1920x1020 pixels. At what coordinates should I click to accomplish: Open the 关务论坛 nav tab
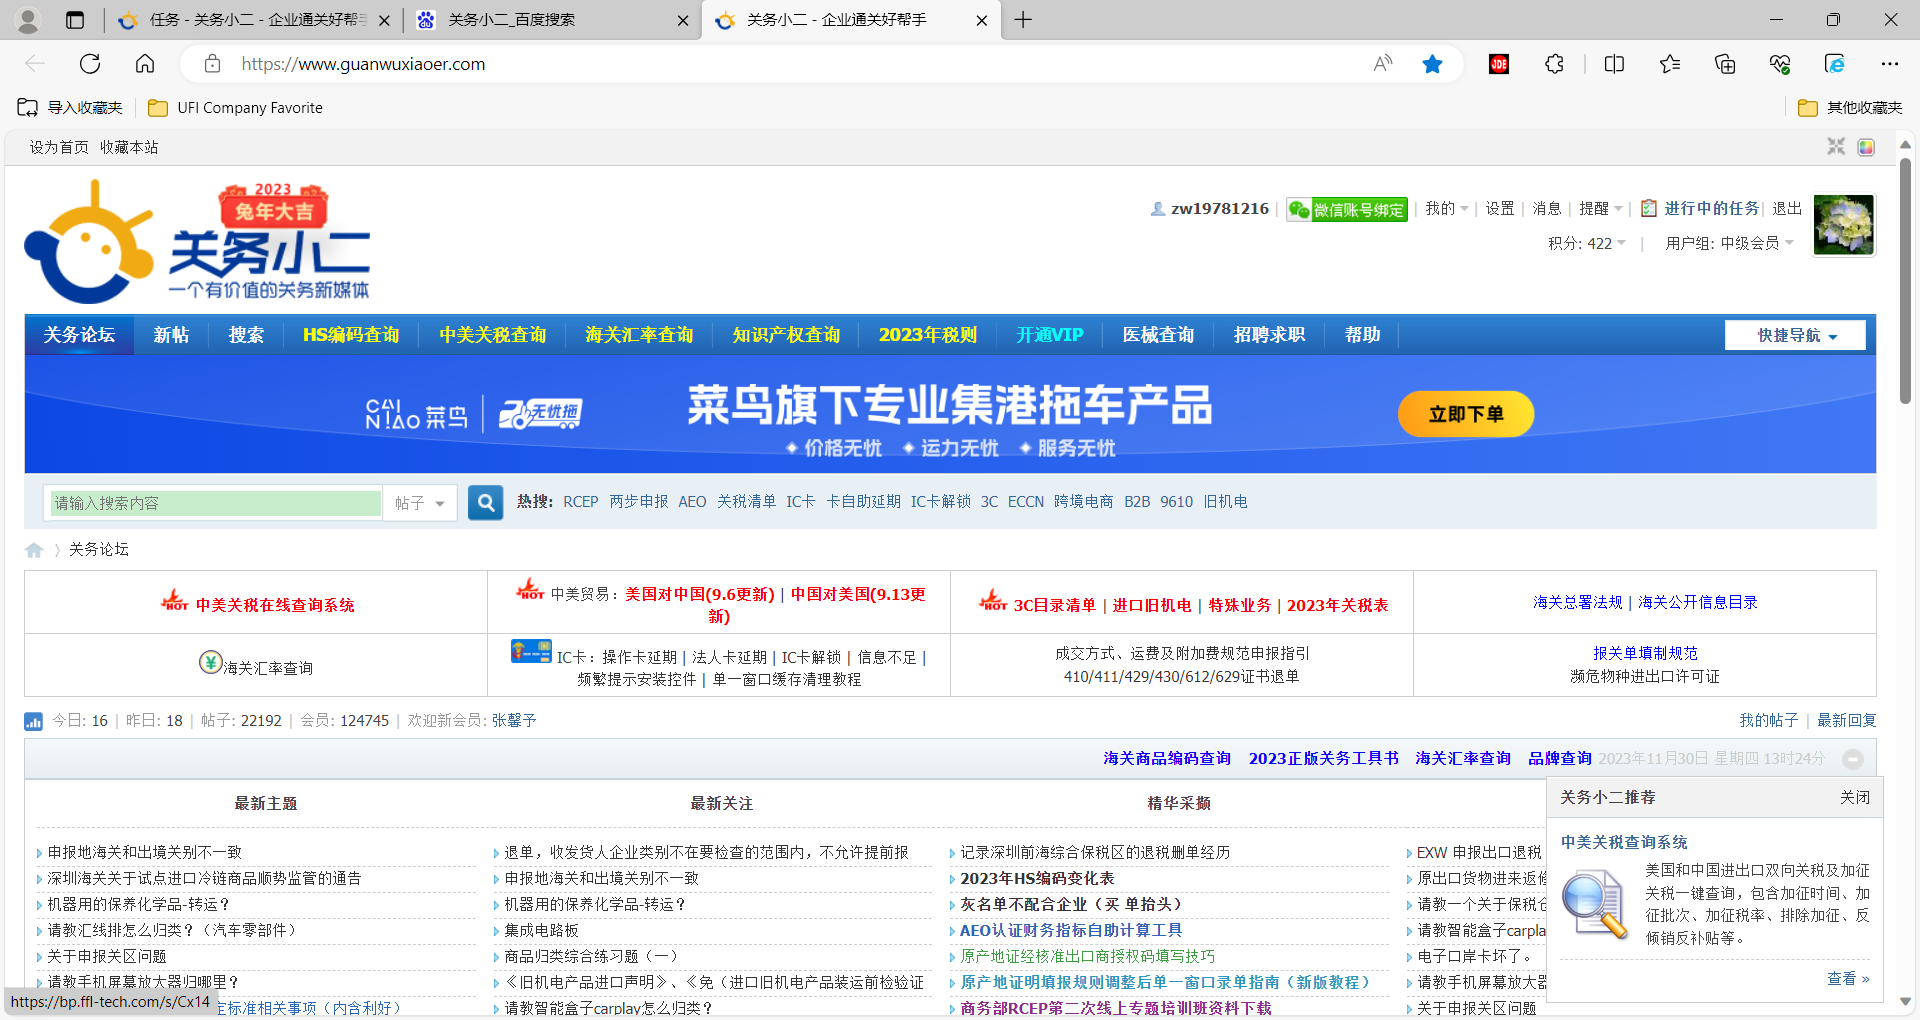79,335
